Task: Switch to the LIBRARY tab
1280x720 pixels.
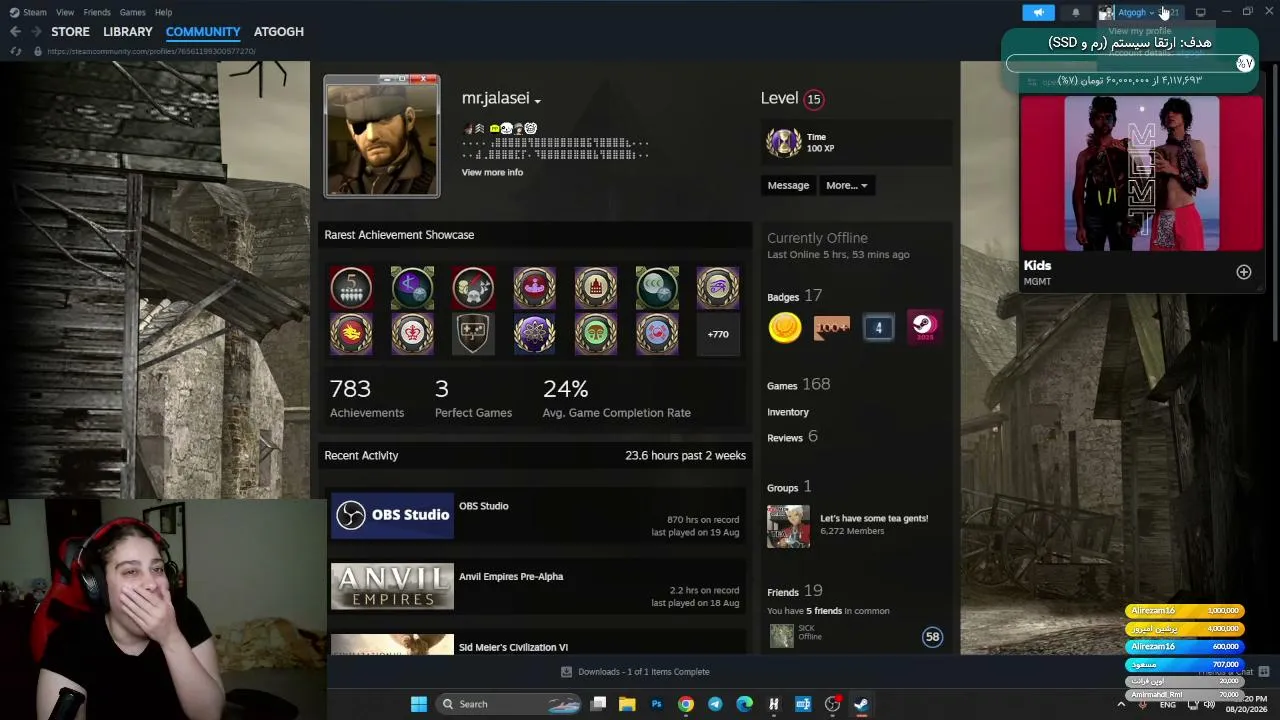Action: 128,32
